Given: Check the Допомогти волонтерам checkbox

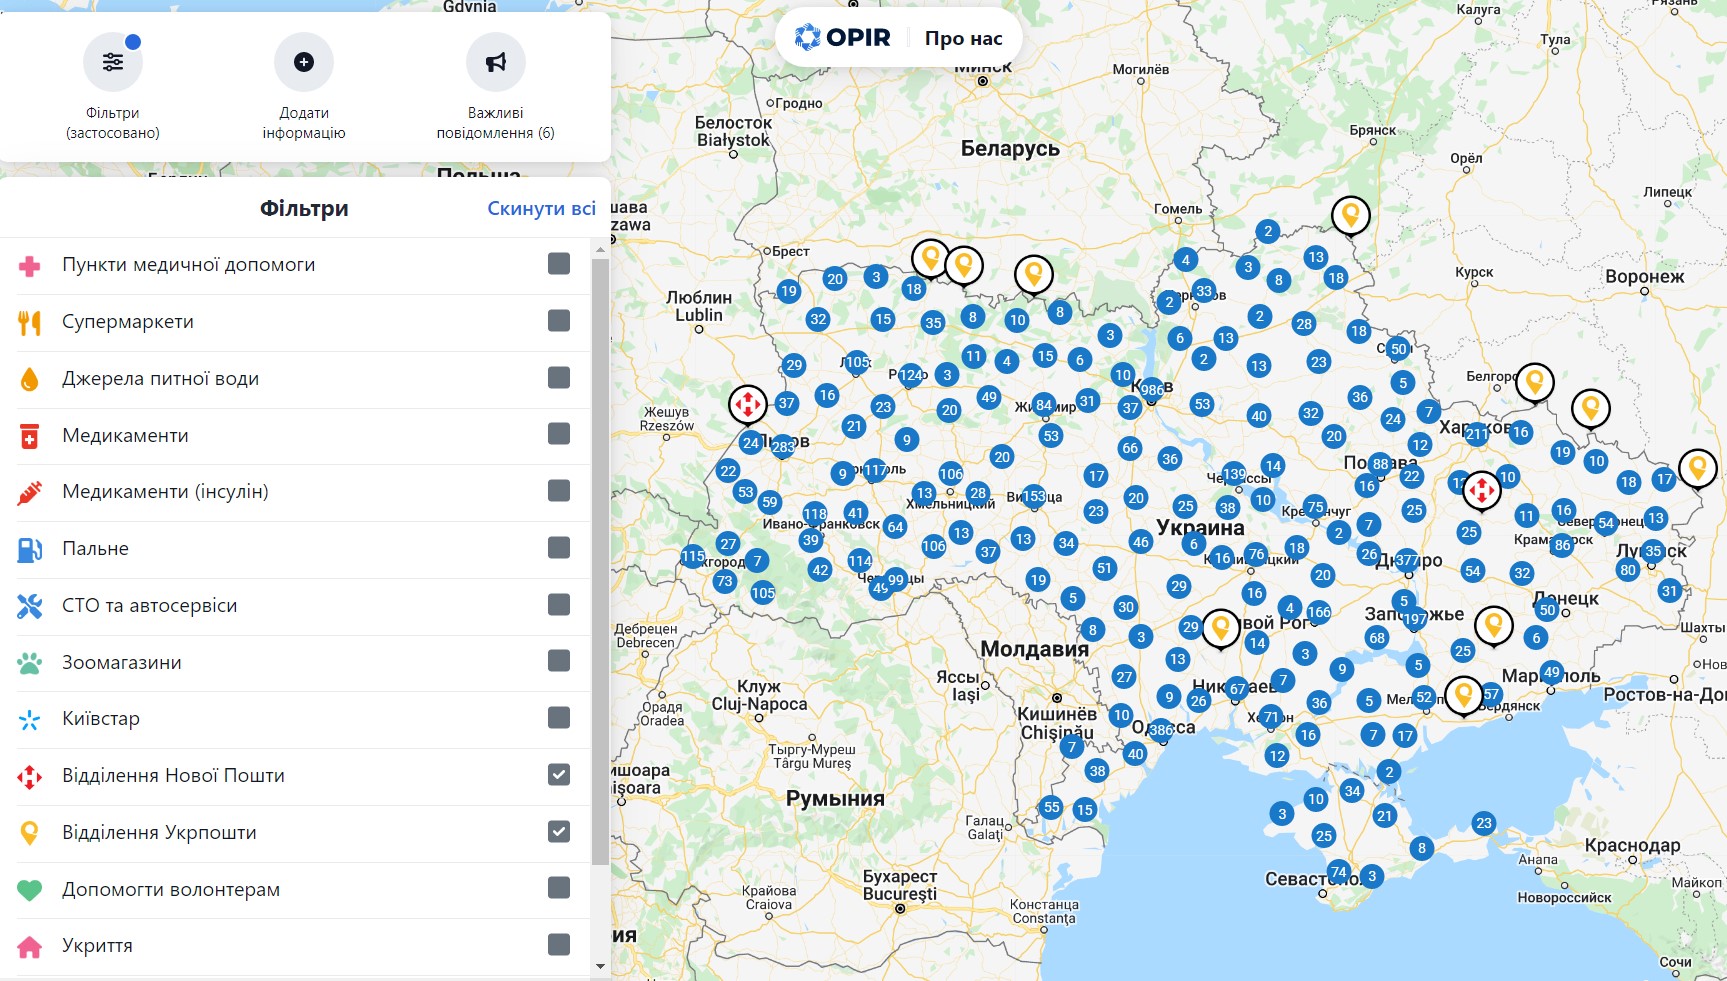Looking at the screenshot, I should click(x=557, y=888).
